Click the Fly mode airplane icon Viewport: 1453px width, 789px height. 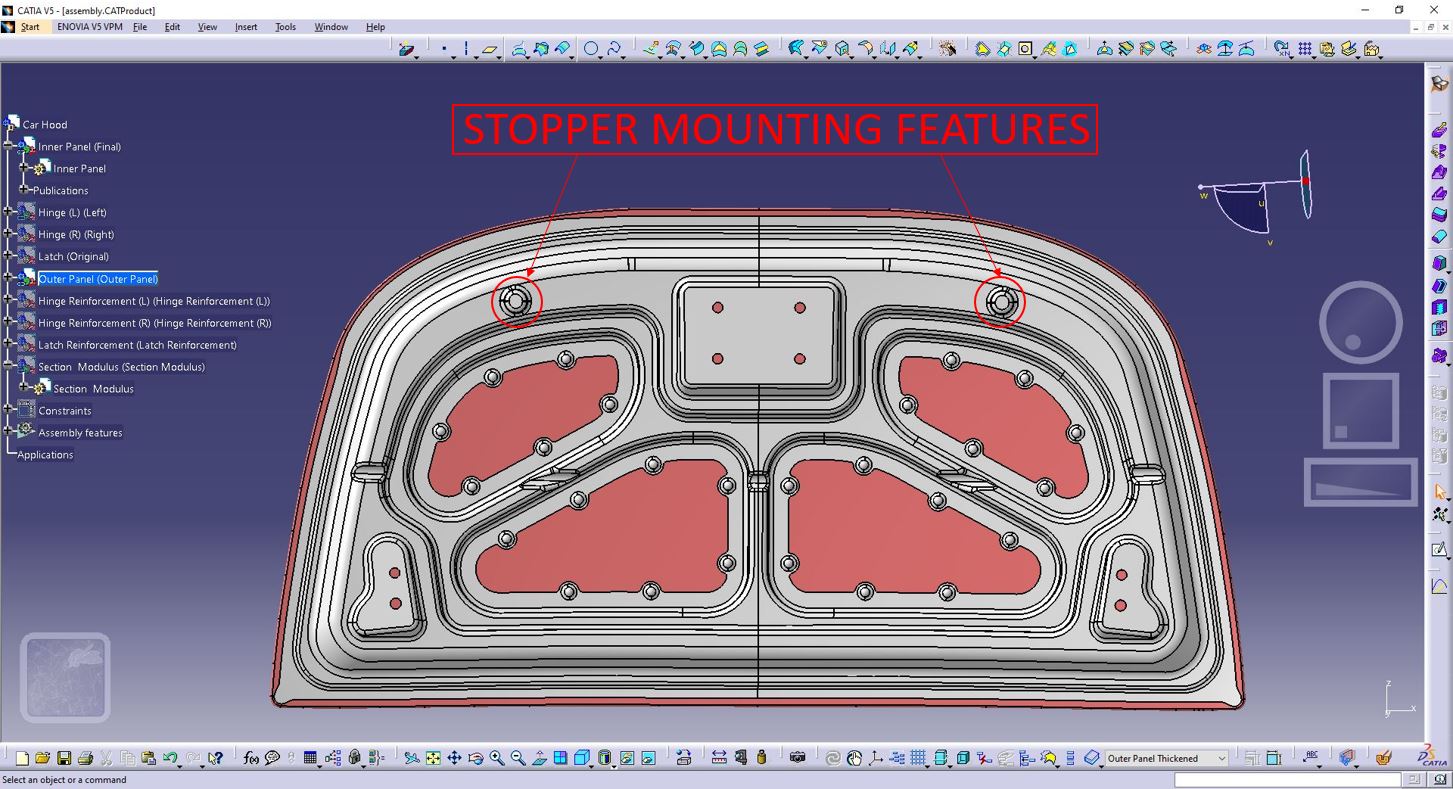pyautogui.click(x=411, y=758)
